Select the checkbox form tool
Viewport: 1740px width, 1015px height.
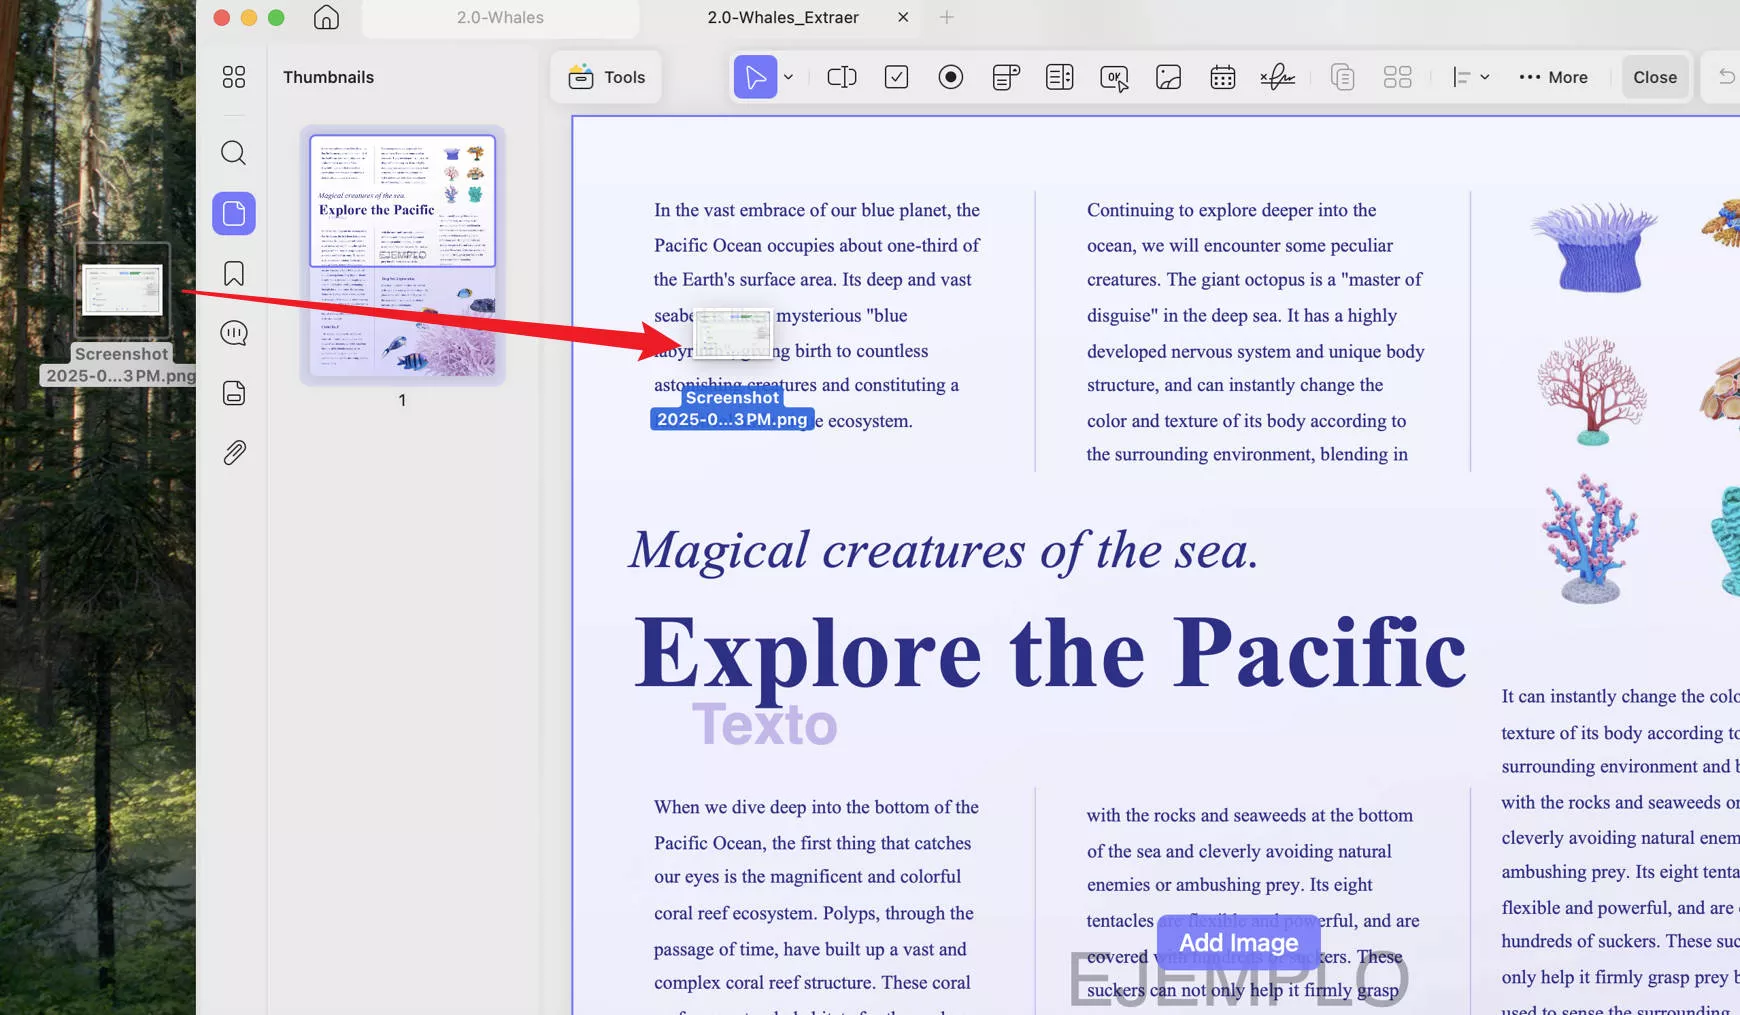click(896, 77)
